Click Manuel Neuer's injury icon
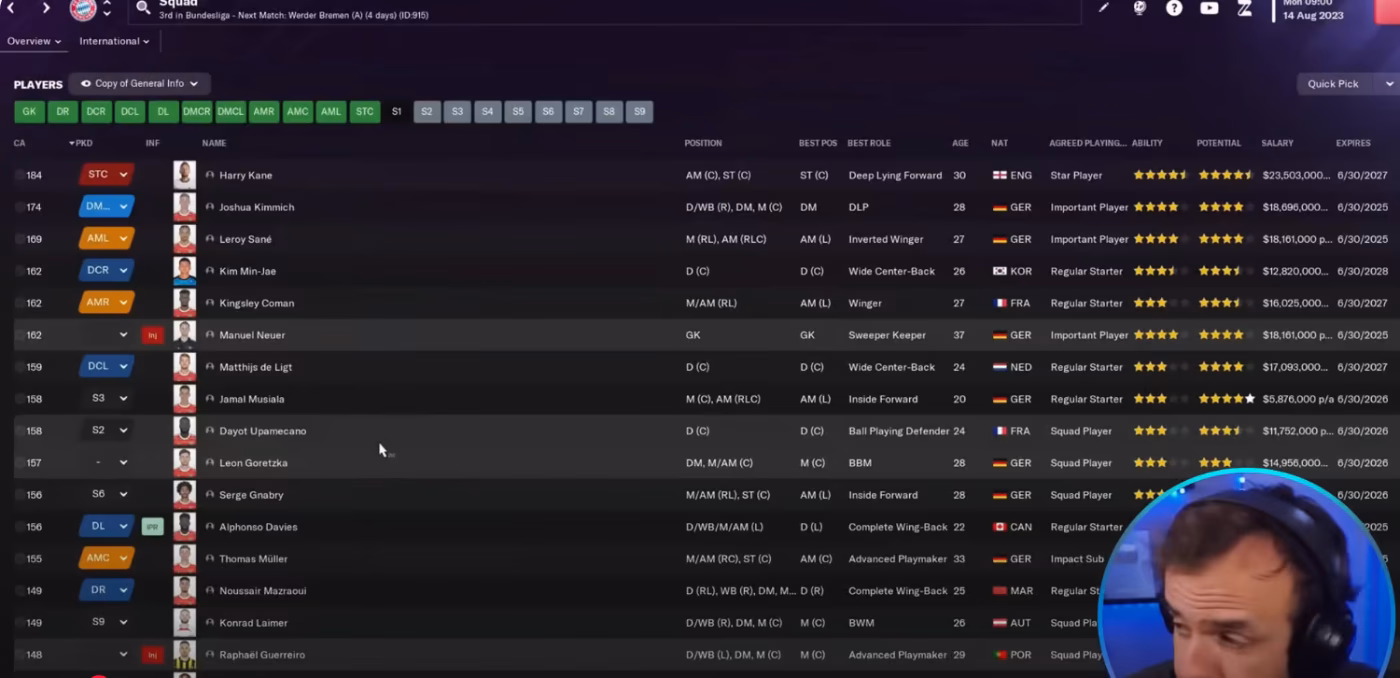 click(x=152, y=334)
